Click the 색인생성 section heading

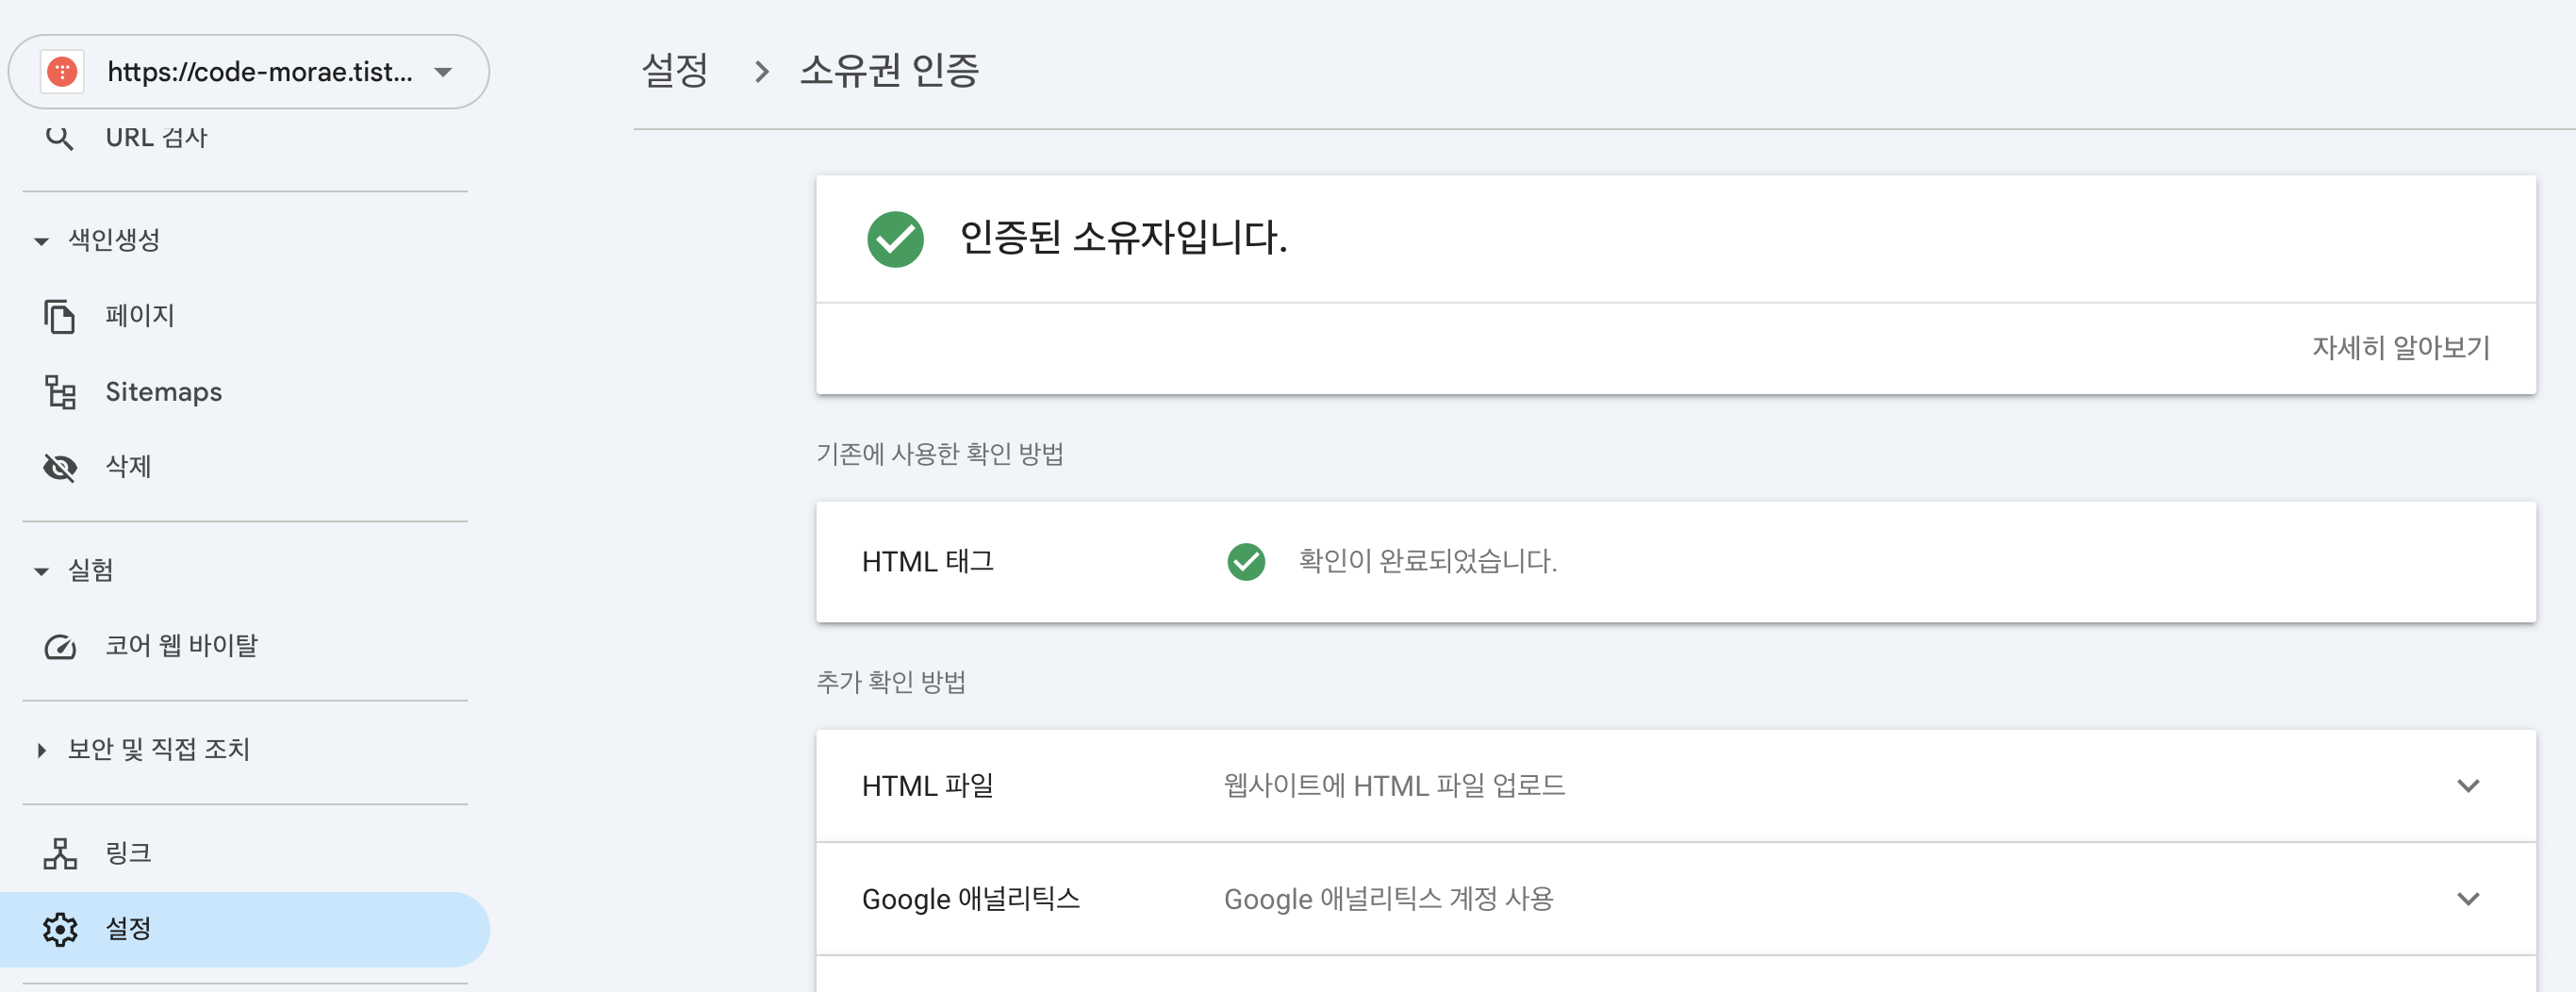click(114, 240)
